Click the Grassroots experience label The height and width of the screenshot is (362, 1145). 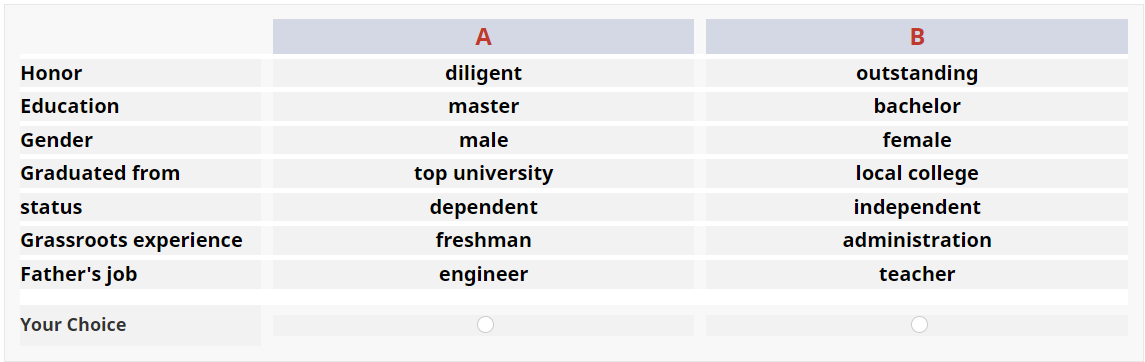(x=131, y=241)
